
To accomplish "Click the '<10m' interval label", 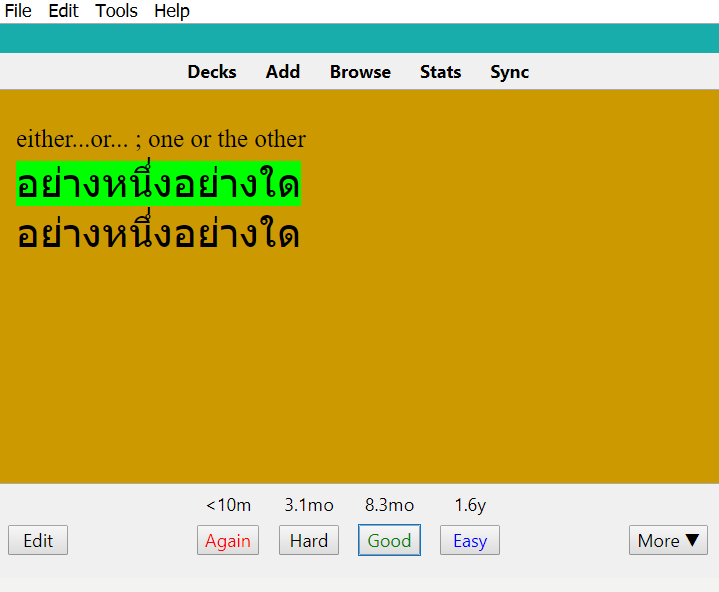I will (x=228, y=505).
